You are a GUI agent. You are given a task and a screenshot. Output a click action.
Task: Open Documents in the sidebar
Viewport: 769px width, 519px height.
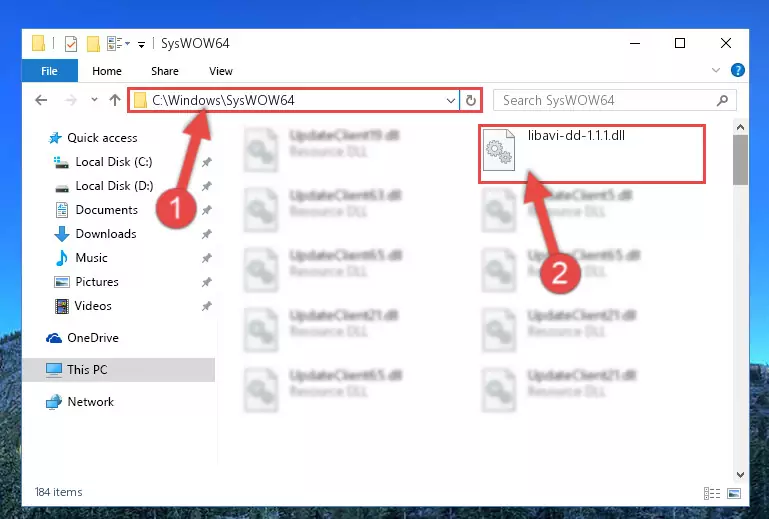(x=106, y=210)
